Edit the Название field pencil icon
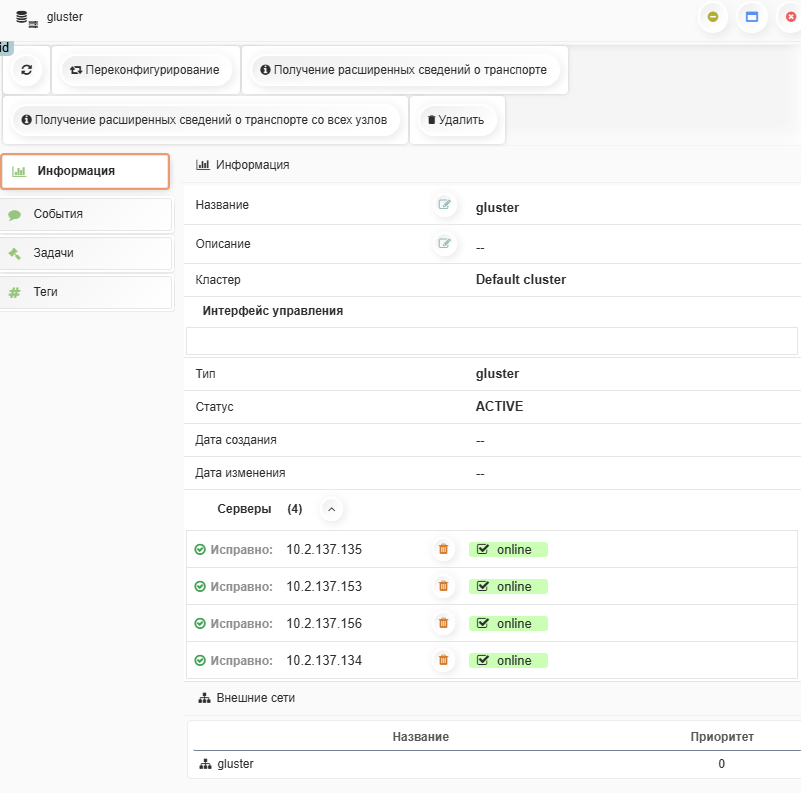The width and height of the screenshot is (801, 793). (x=444, y=204)
